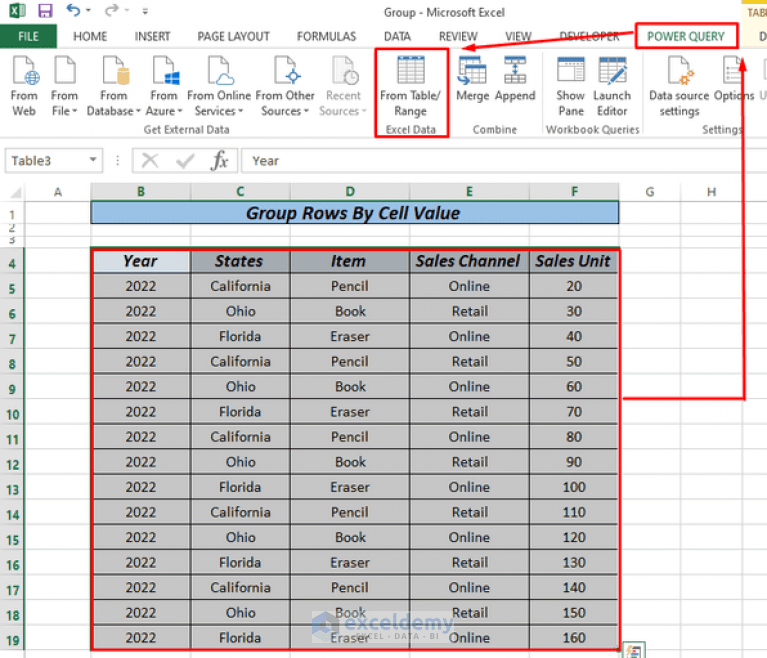
Task: Confirm entry with the checkmark
Action: pyautogui.click(x=185, y=160)
